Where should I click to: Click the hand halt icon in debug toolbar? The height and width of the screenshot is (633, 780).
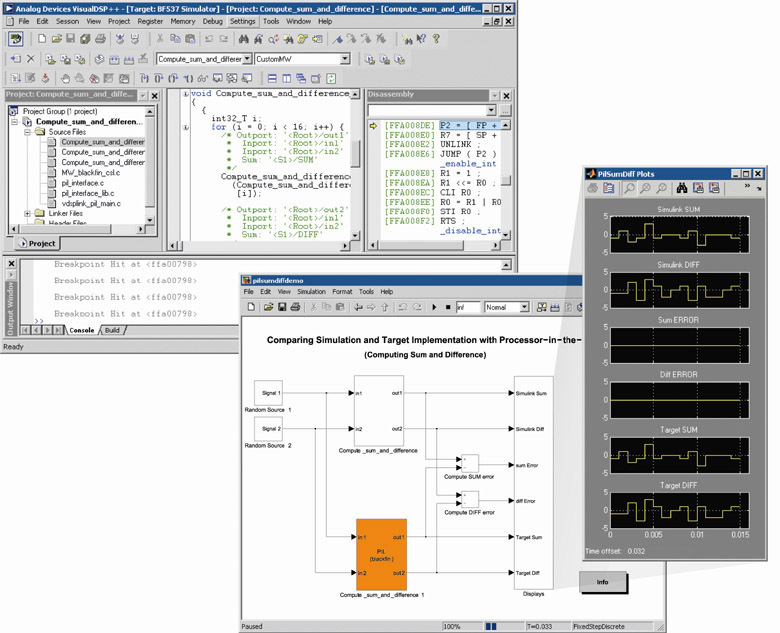coord(65,78)
